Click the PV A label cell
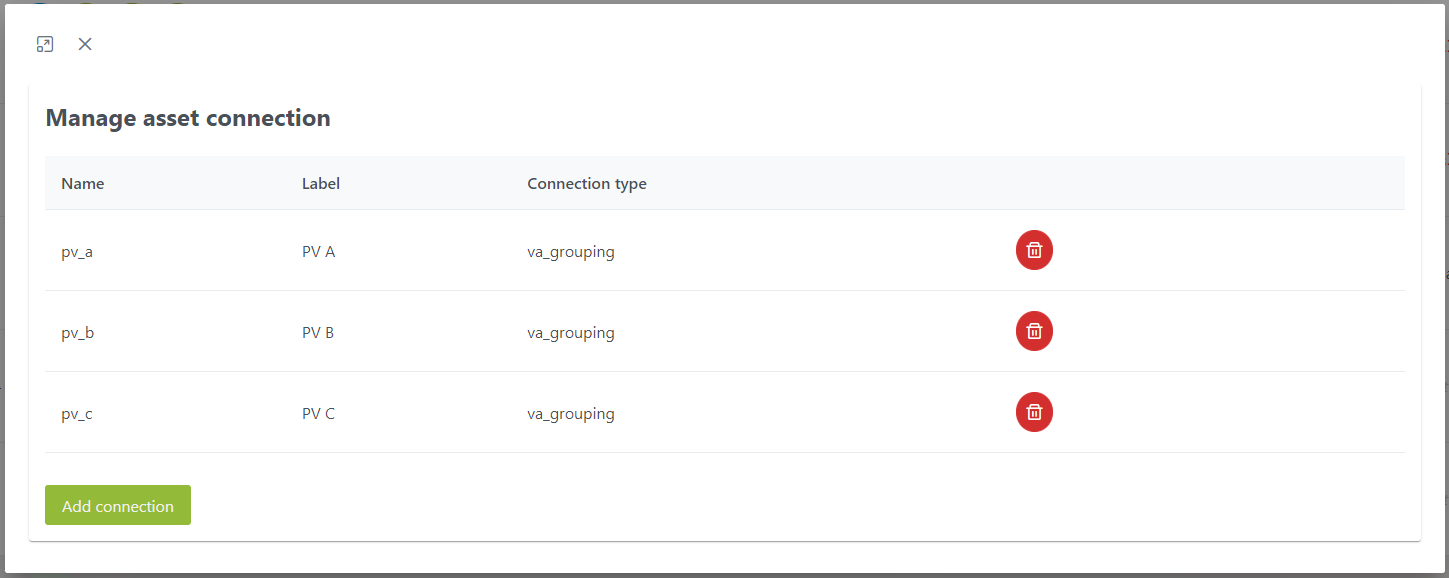The width and height of the screenshot is (1449, 578). coord(318,252)
